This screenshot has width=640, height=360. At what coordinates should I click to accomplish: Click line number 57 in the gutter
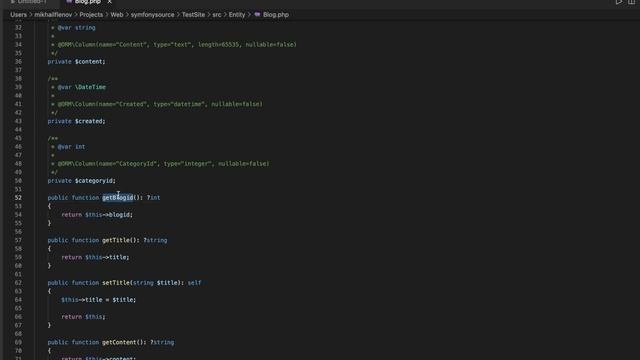(18, 240)
